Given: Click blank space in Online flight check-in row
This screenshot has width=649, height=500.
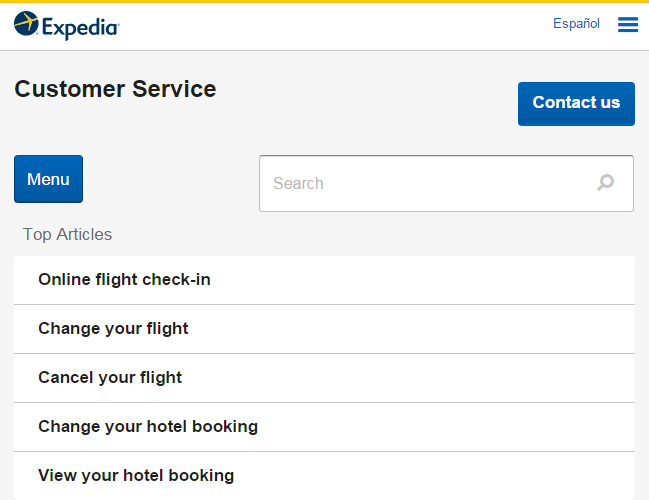Looking at the screenshot, I should pyautogui.click(x=422, y=280).
